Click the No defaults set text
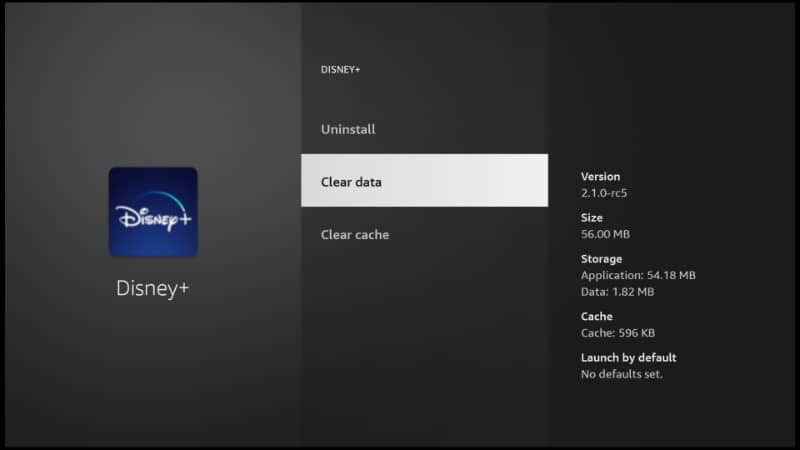Viewport: 800px width, 450px height. [x=622, y=374]
